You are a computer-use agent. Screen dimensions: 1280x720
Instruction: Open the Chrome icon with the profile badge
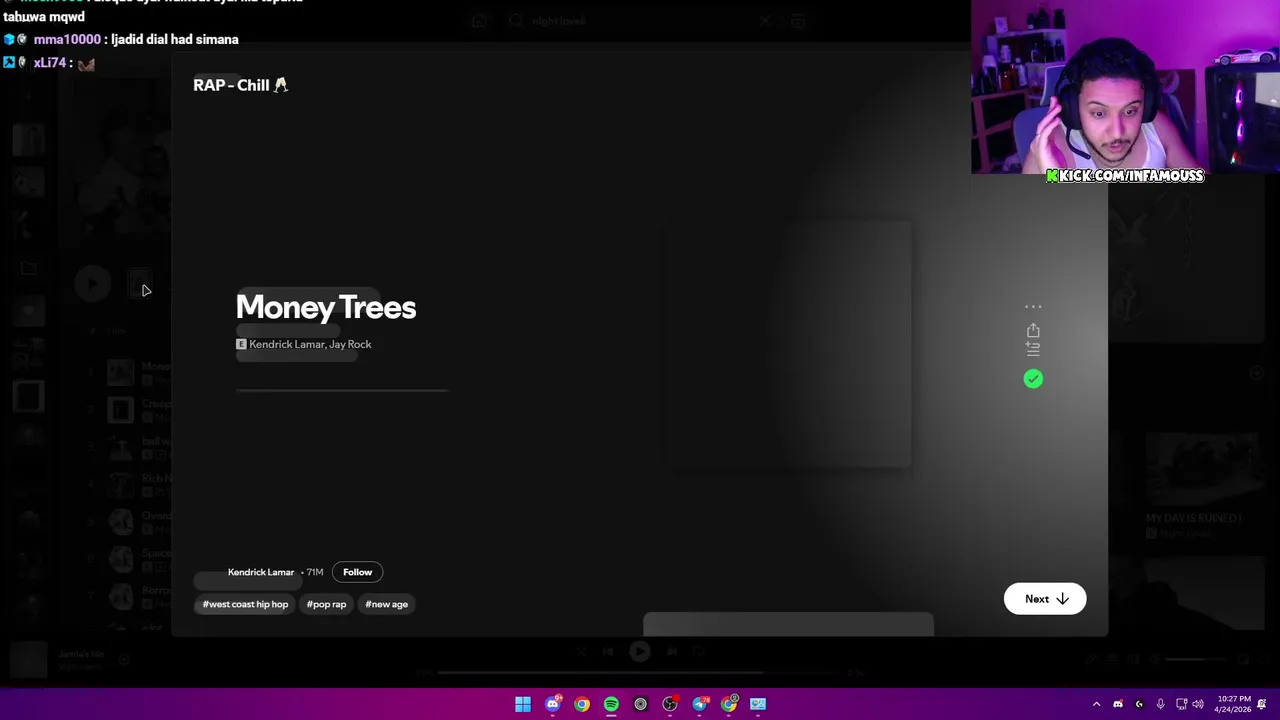pos(729,704)
